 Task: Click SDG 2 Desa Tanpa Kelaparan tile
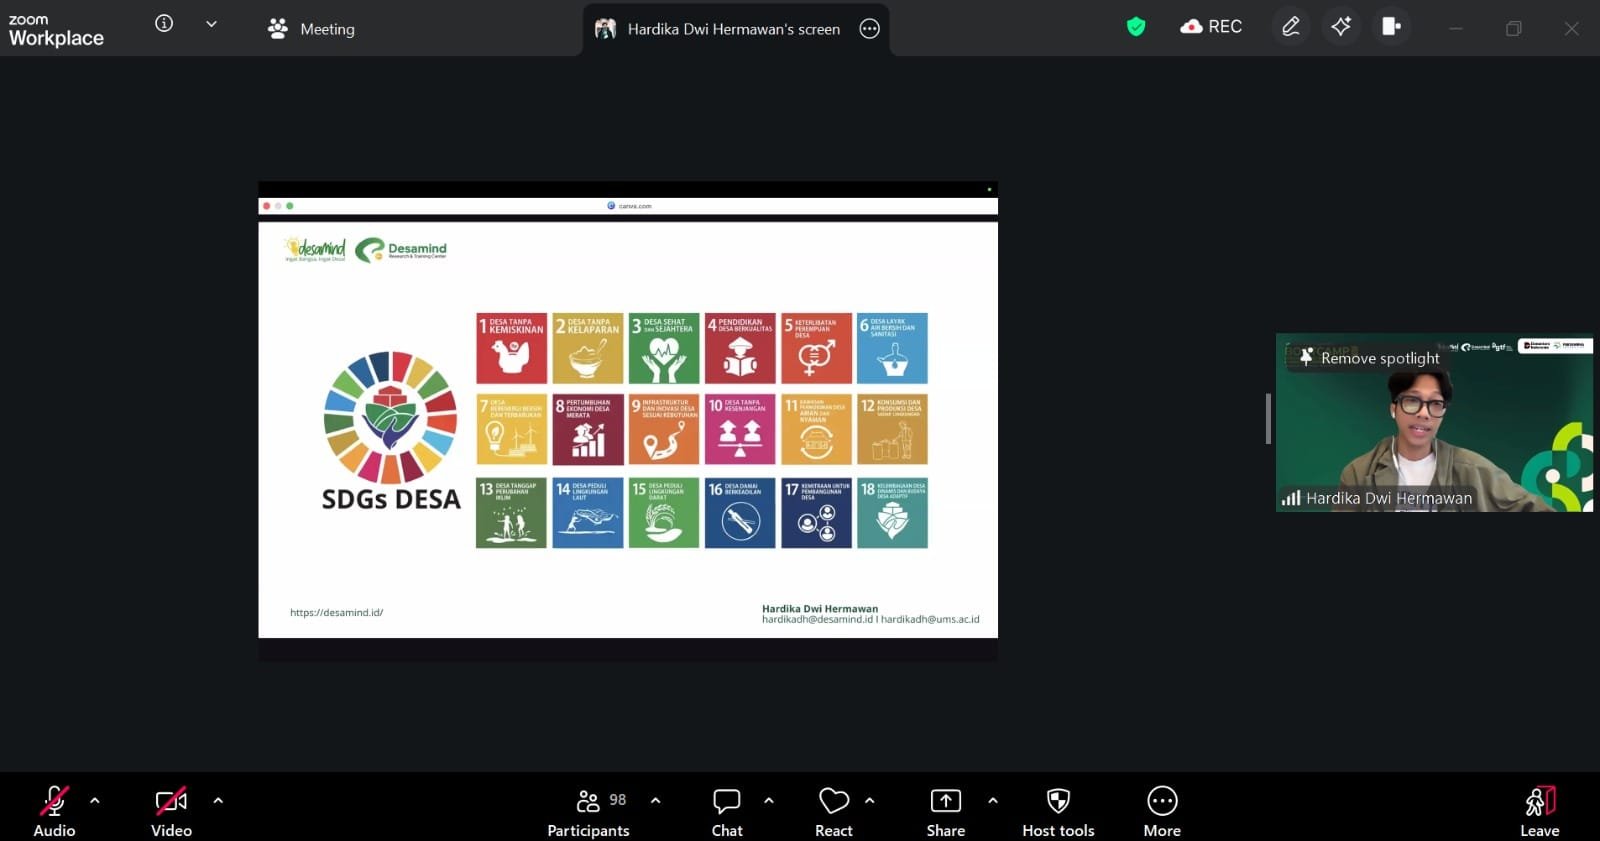[588, 348]
